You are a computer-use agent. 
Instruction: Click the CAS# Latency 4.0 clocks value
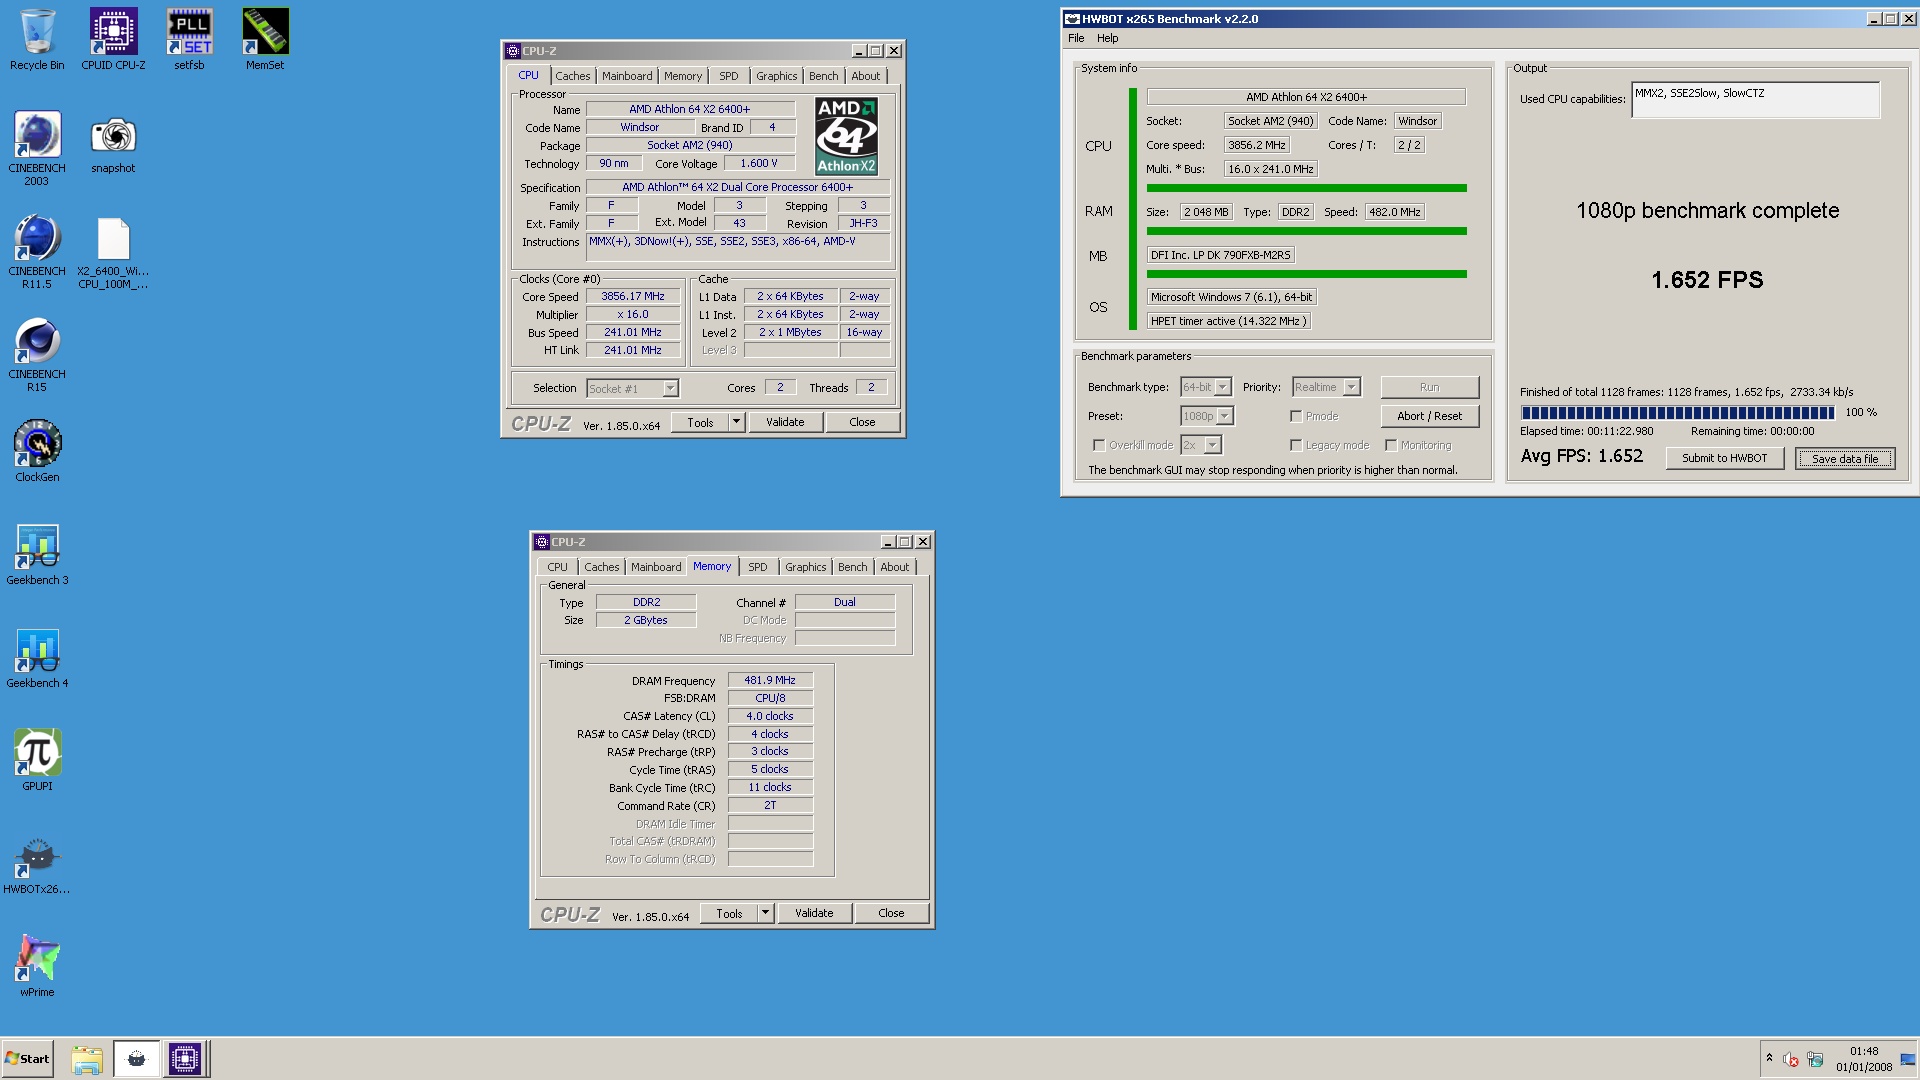(x=770, y=716)
